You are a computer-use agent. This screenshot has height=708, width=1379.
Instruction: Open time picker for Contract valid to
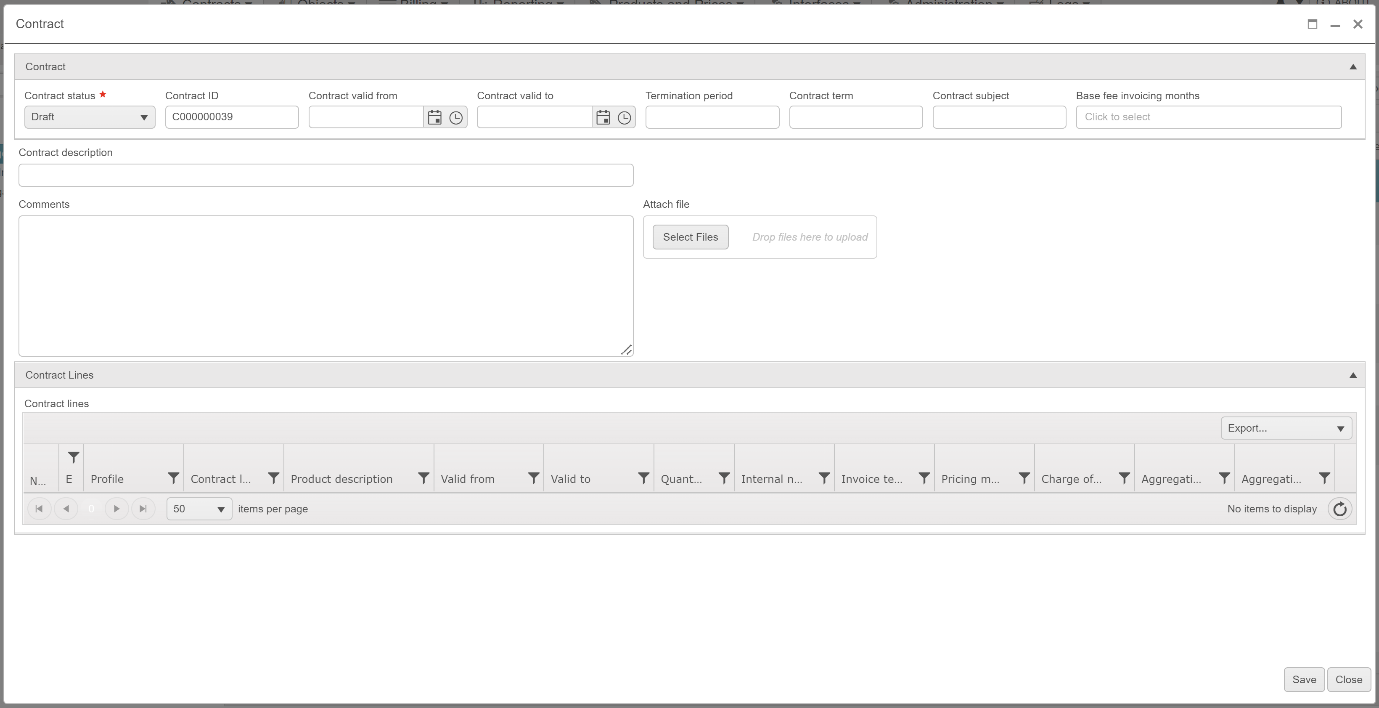pyautogui.click(x=625, y=118)
